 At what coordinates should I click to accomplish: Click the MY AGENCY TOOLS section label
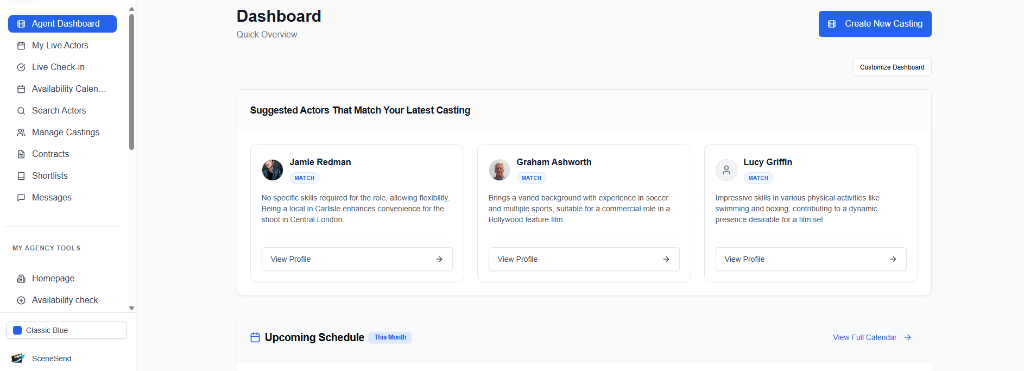(x=46, y=248)
